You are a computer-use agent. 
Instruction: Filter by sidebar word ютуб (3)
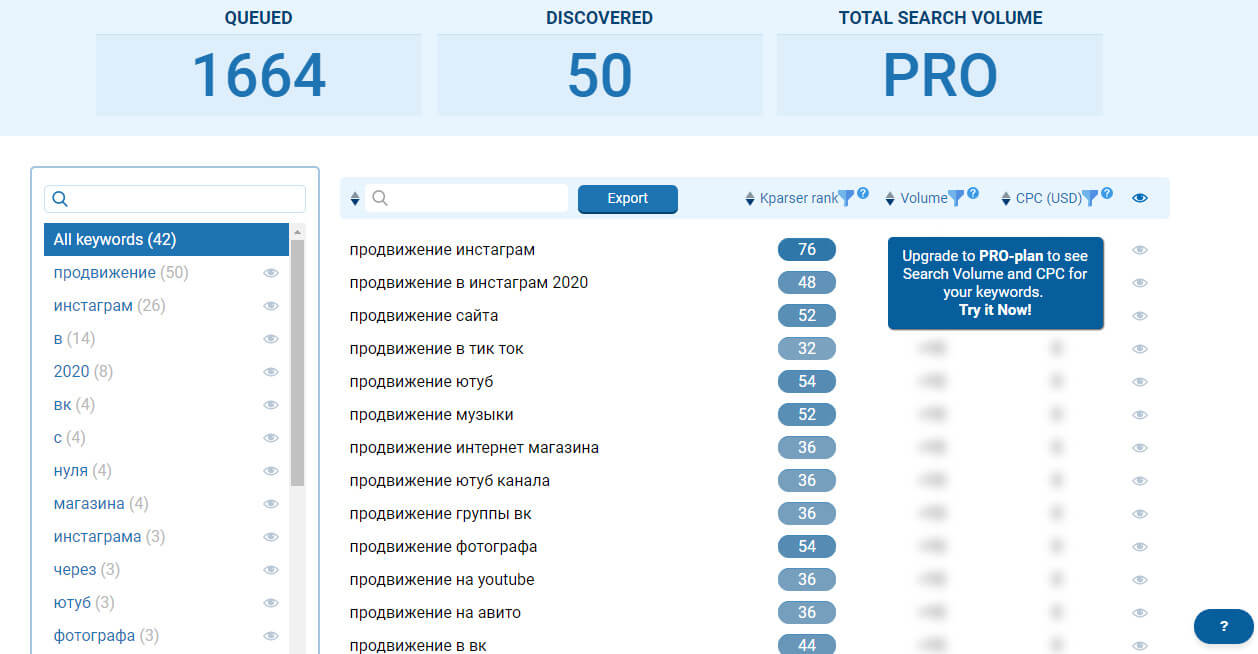click(84, 603)
